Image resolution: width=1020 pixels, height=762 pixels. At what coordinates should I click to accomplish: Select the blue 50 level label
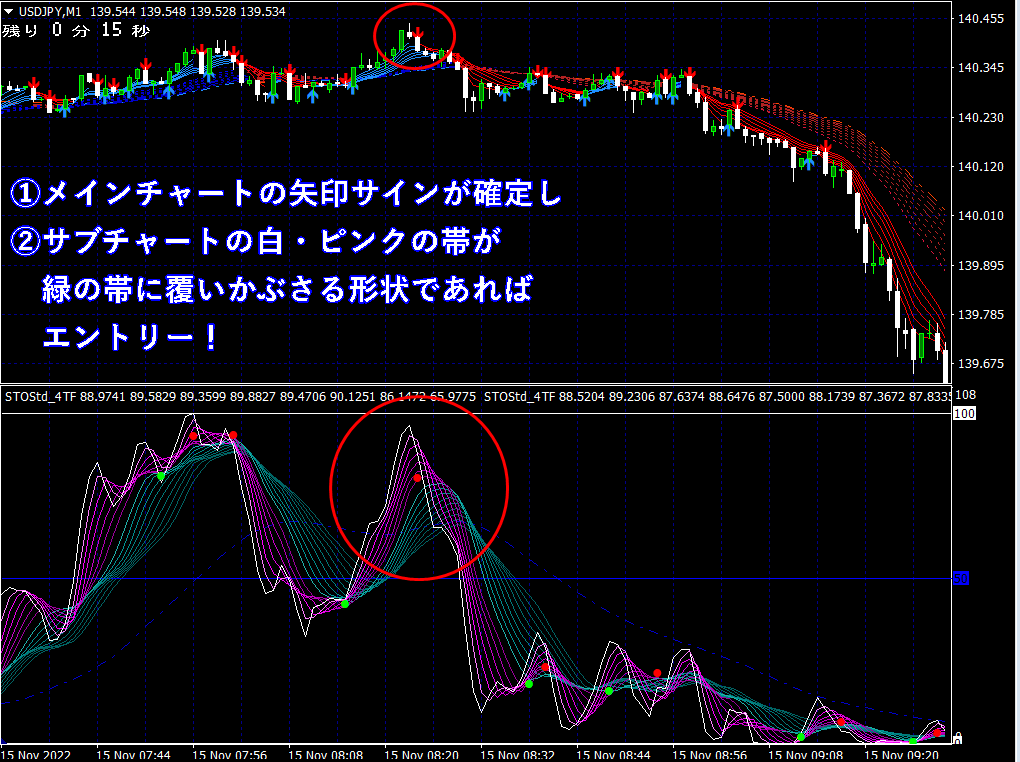pos(961,578)
